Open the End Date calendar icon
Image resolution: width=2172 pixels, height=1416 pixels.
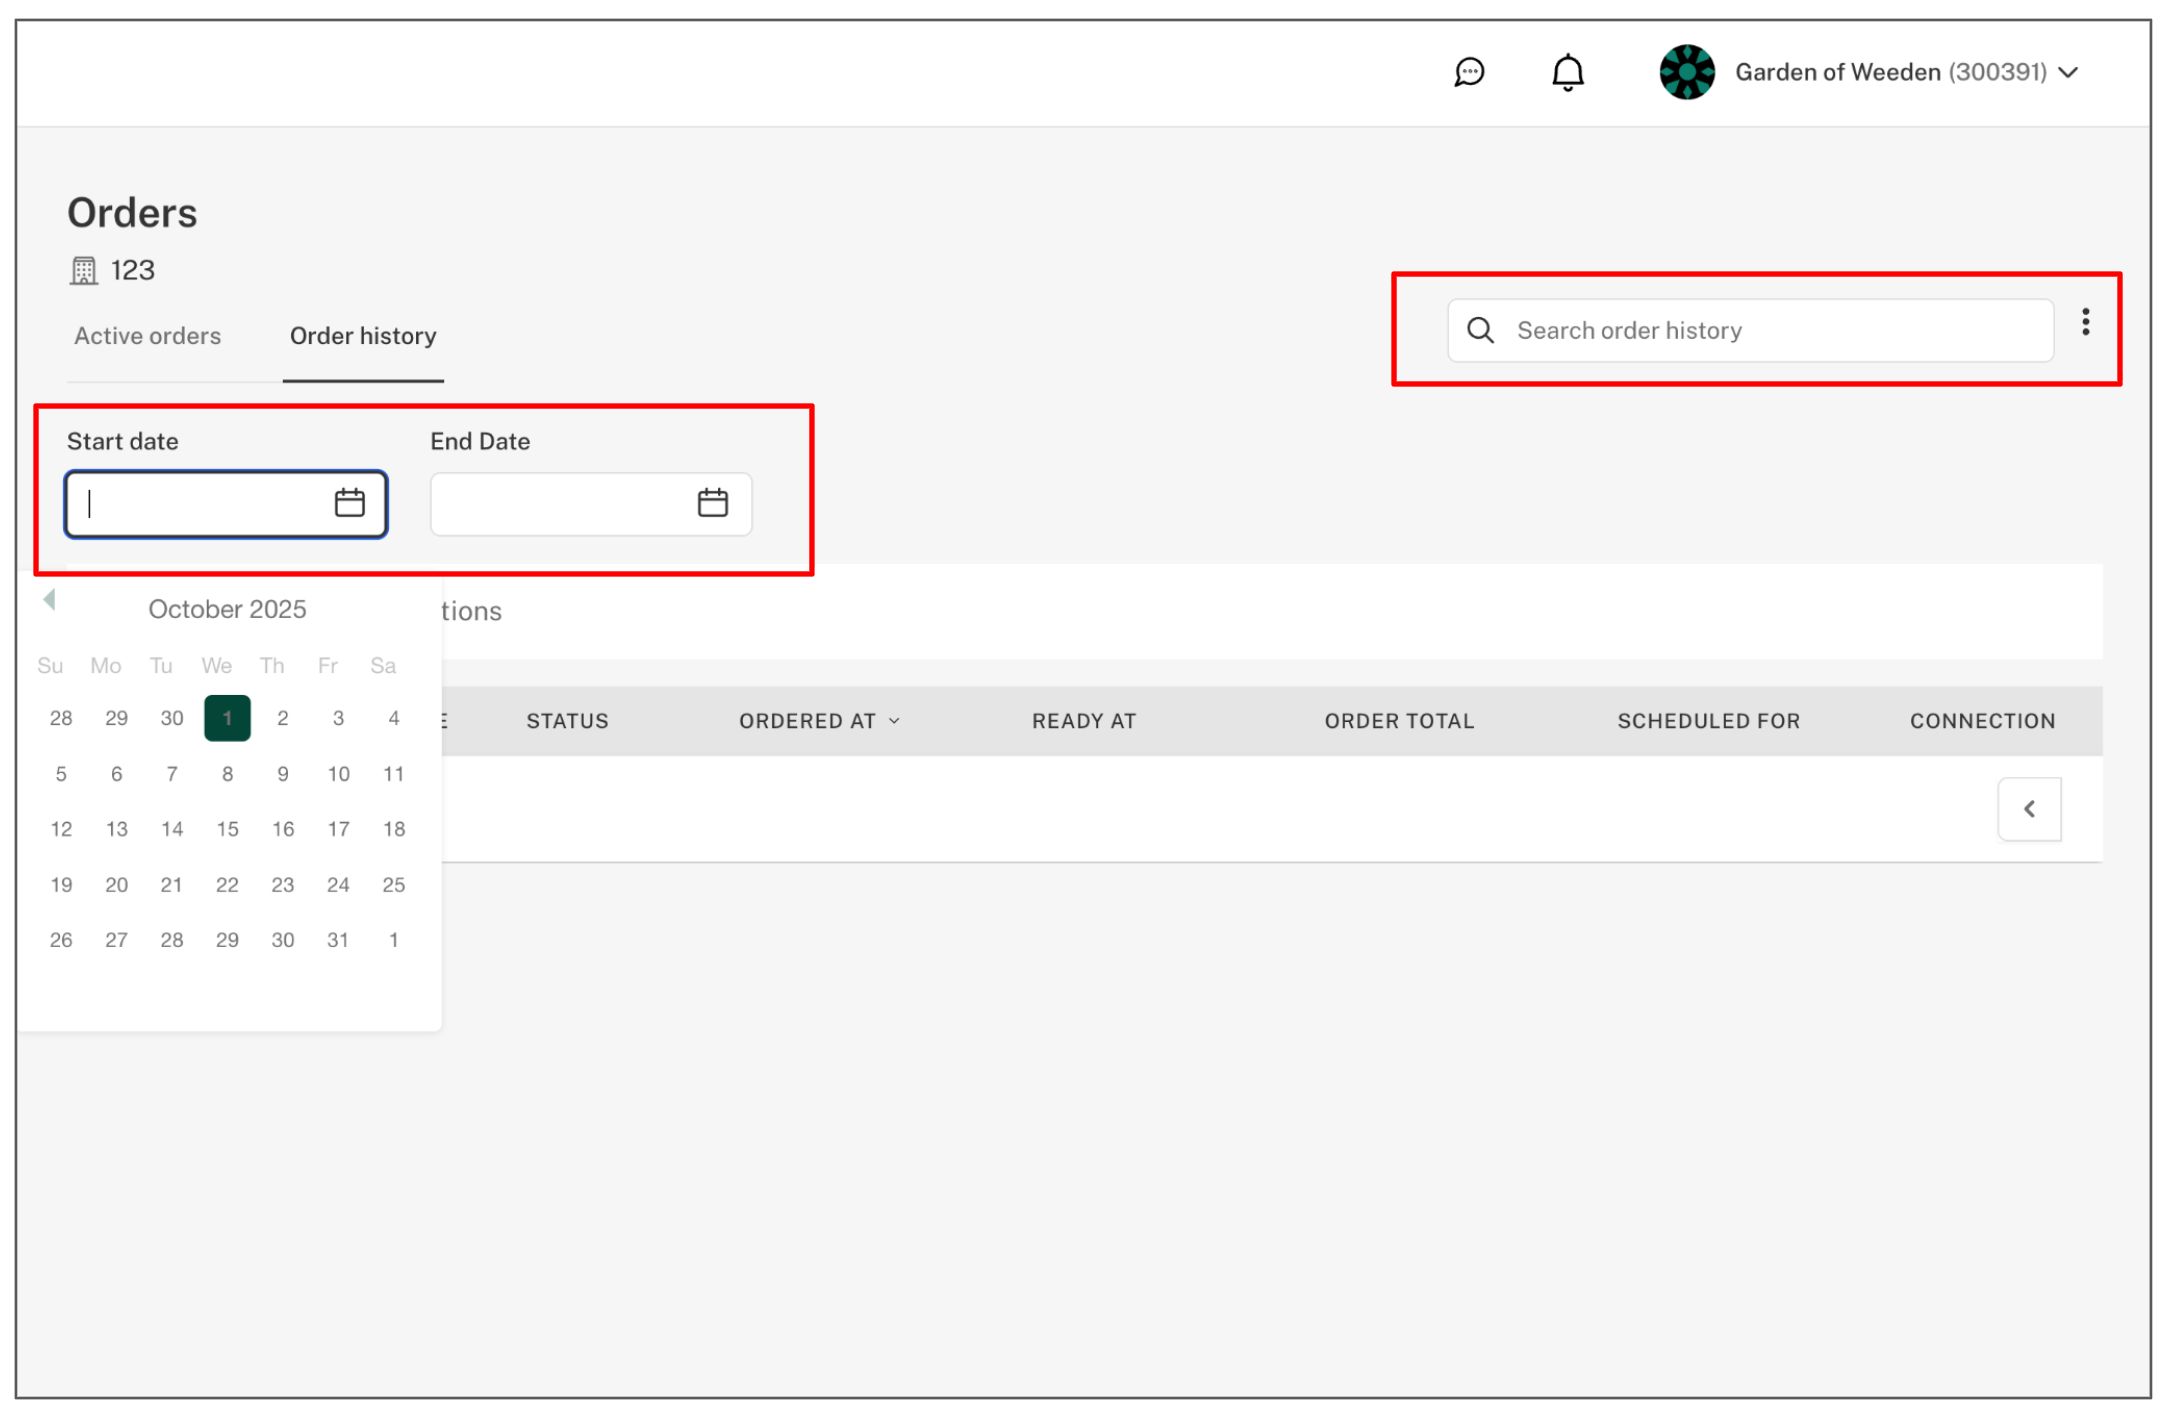point(712,503)
